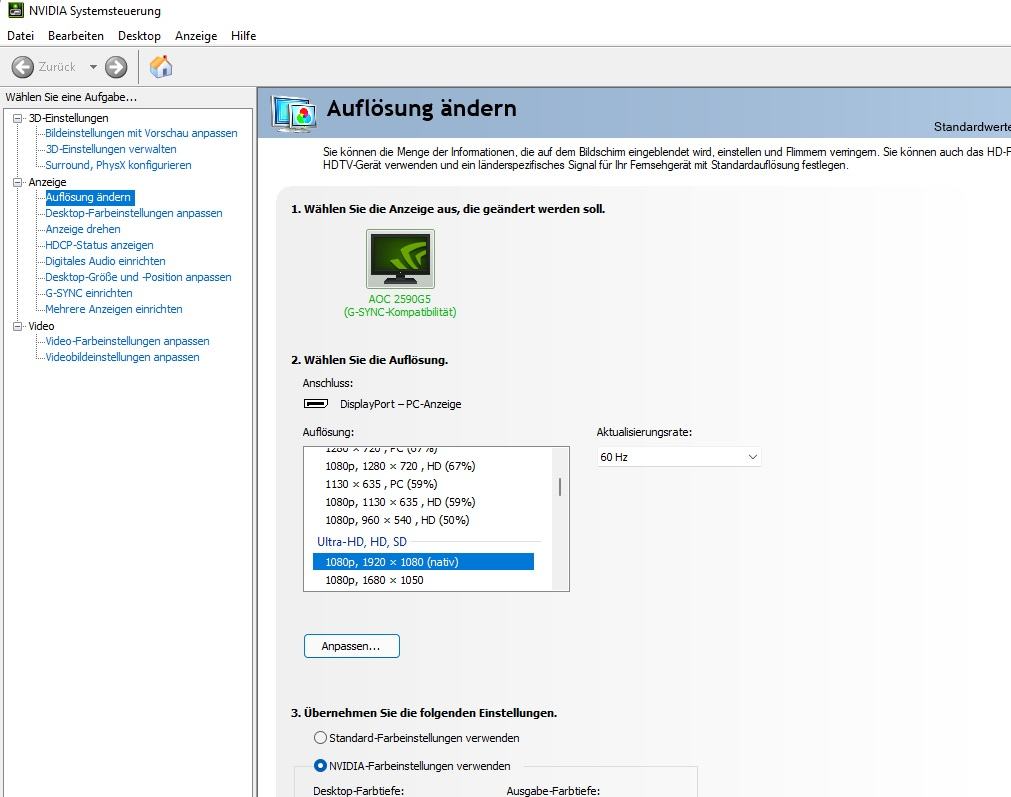The image size is (1011, 797).
Task: Open the Datei menu
Action: pyautogui.click(x=21, y=36)
